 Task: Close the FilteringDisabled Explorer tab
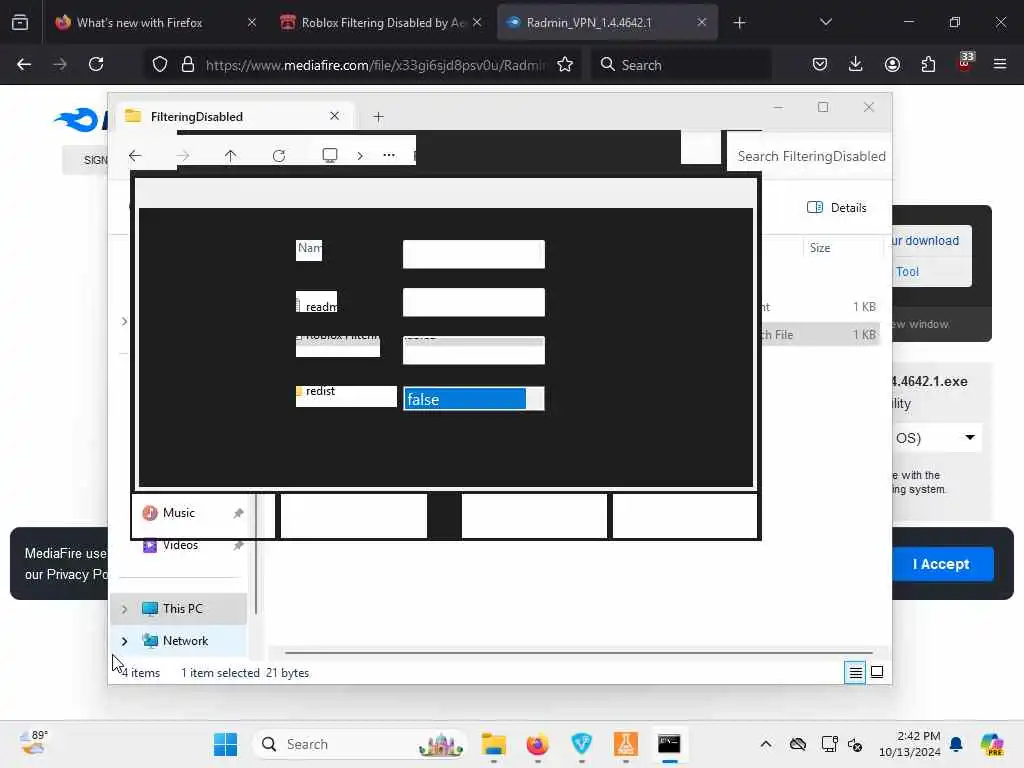tap(334, 116)
